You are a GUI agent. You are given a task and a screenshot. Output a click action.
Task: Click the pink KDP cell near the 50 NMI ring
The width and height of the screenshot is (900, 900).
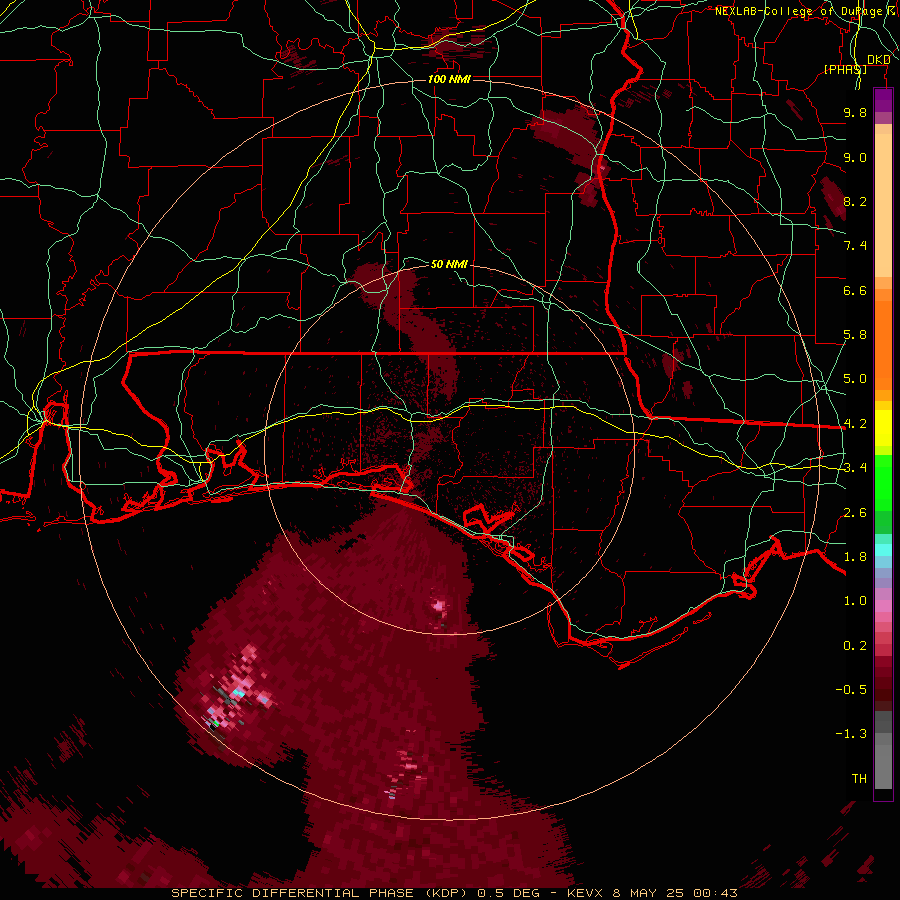pos(440,606)
